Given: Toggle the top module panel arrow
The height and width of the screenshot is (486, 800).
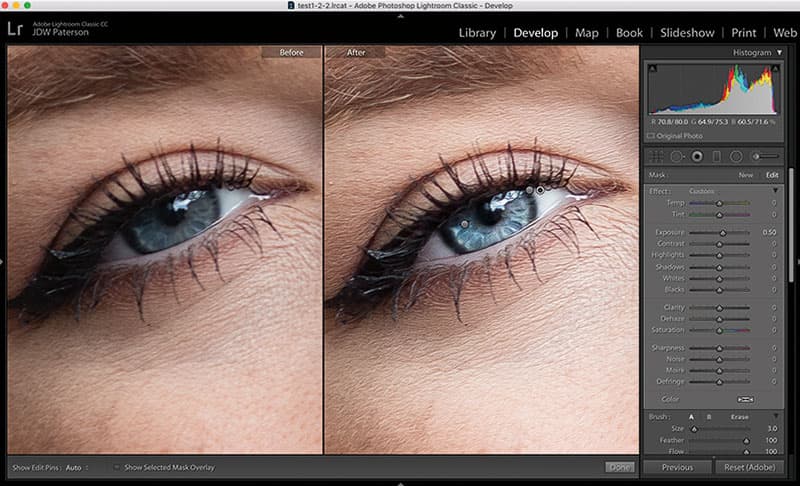Looking at the screenshot, I should (x=401, y=16).
